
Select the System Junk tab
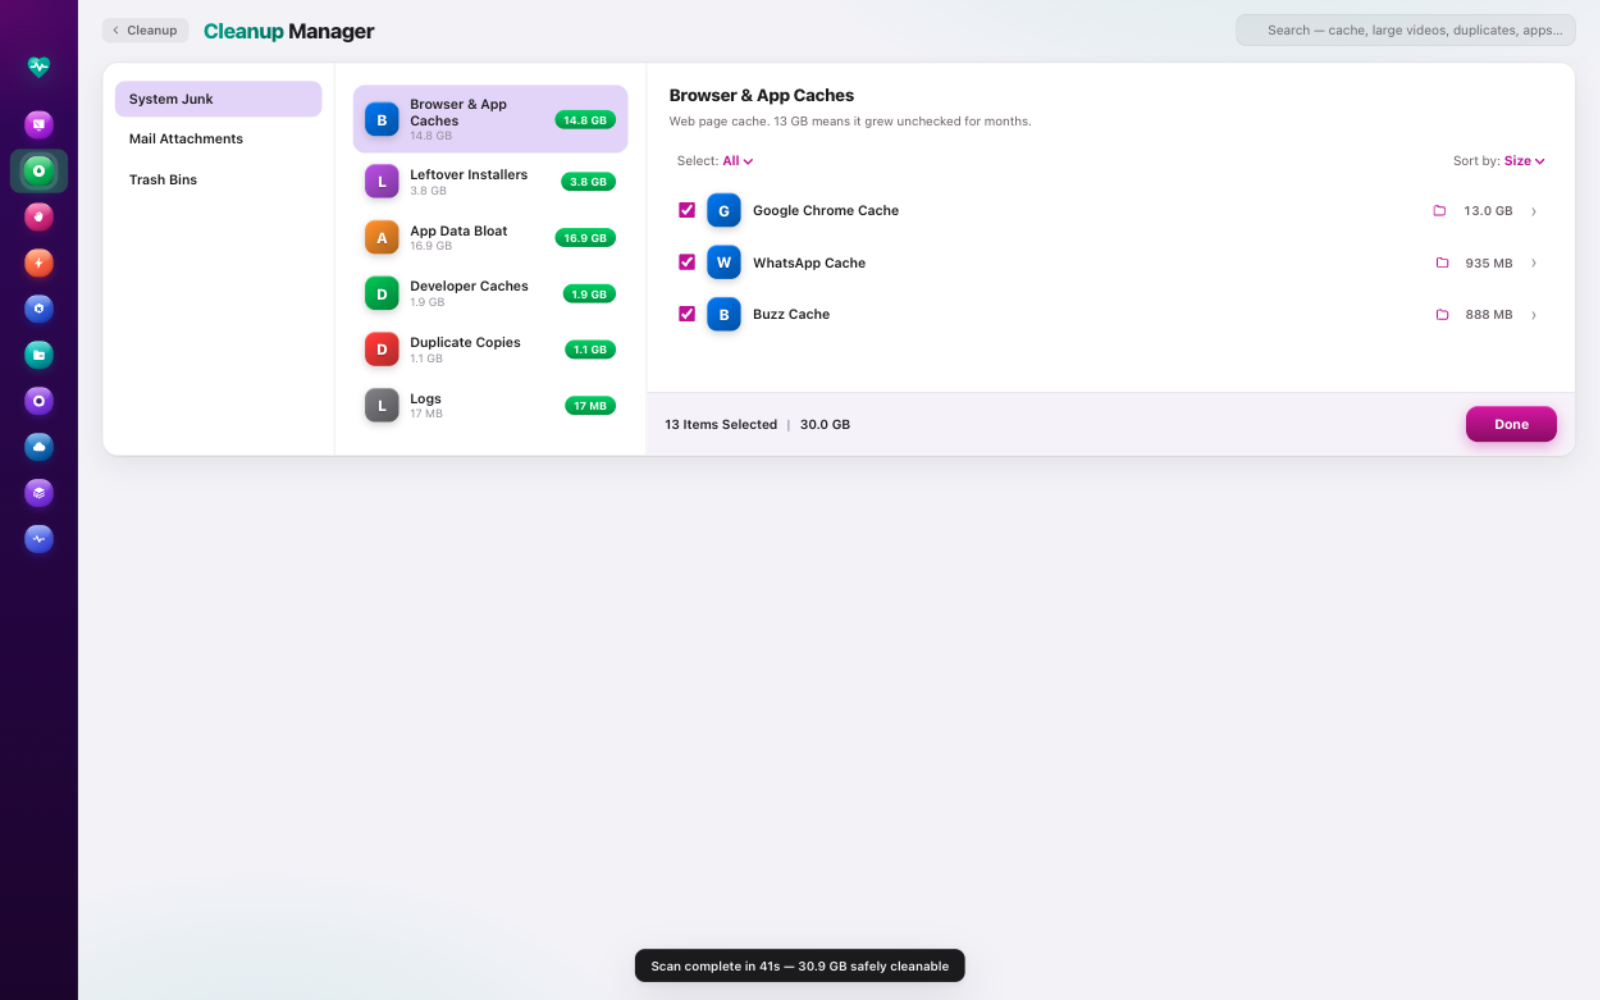coord(218,99)
